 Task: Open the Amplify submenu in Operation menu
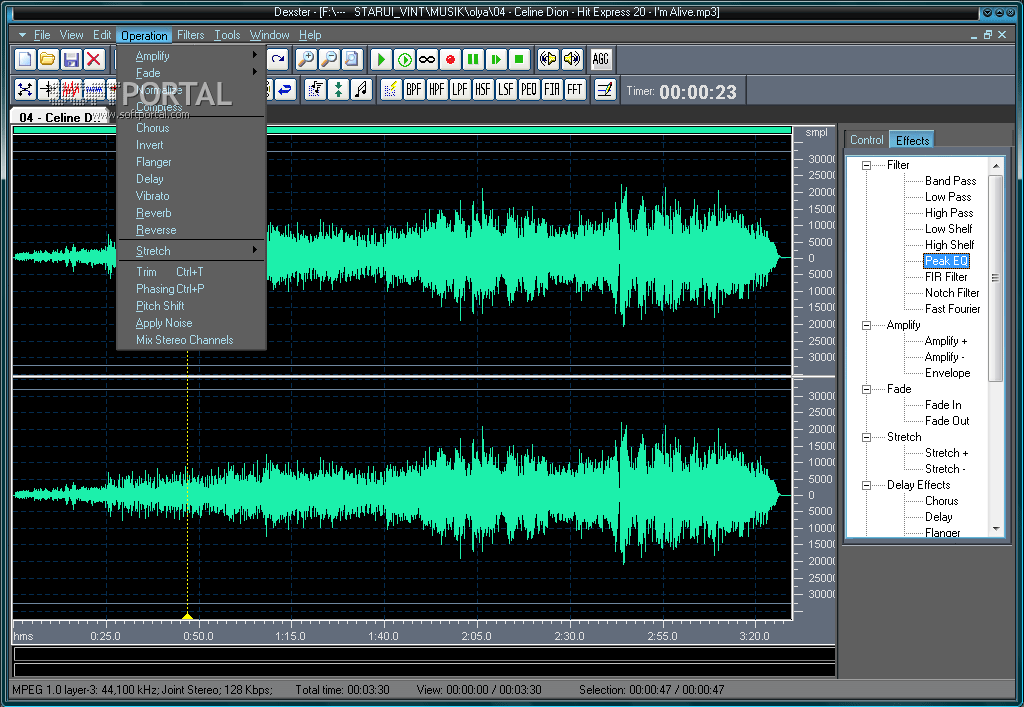(191, 56)
